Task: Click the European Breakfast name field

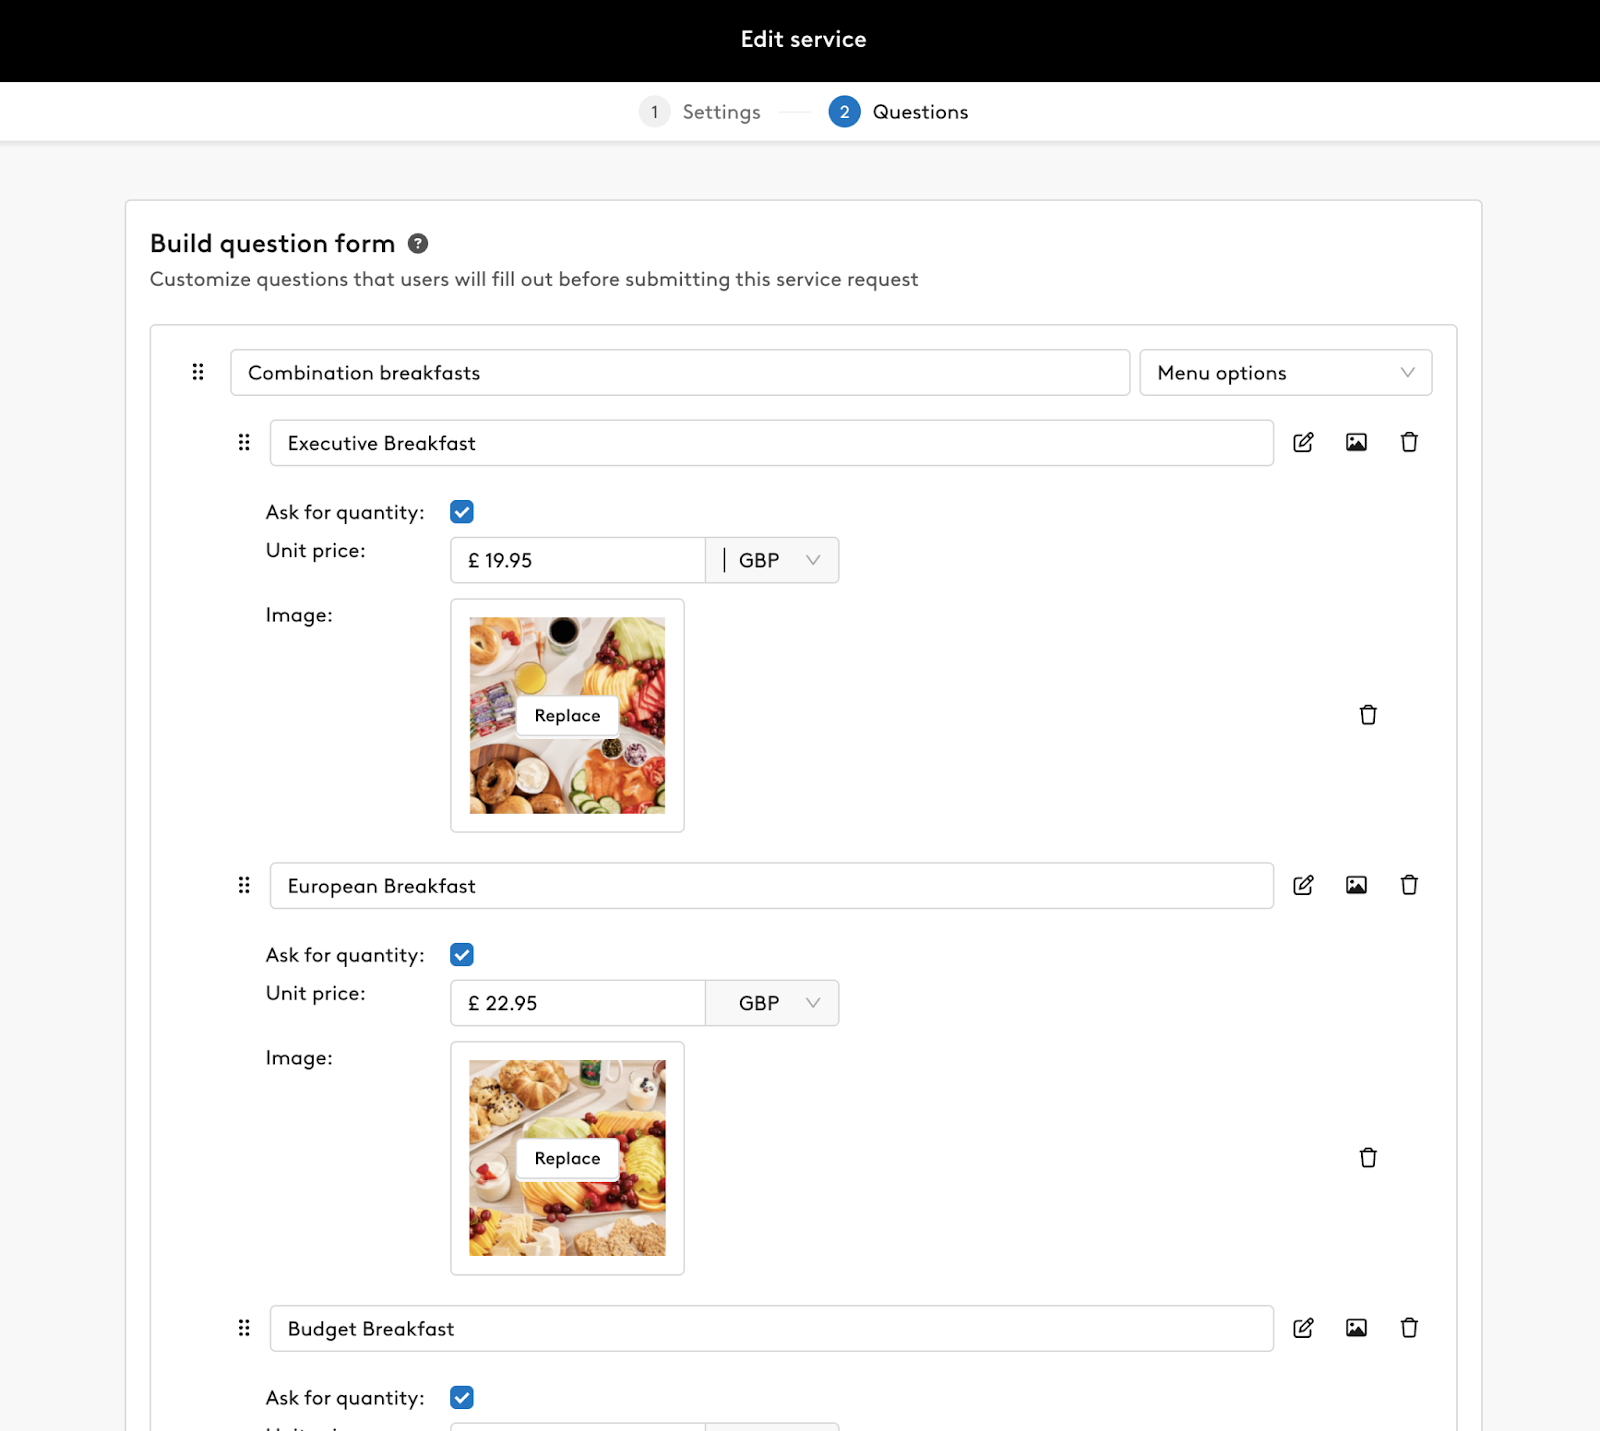Action: (772, 885)
